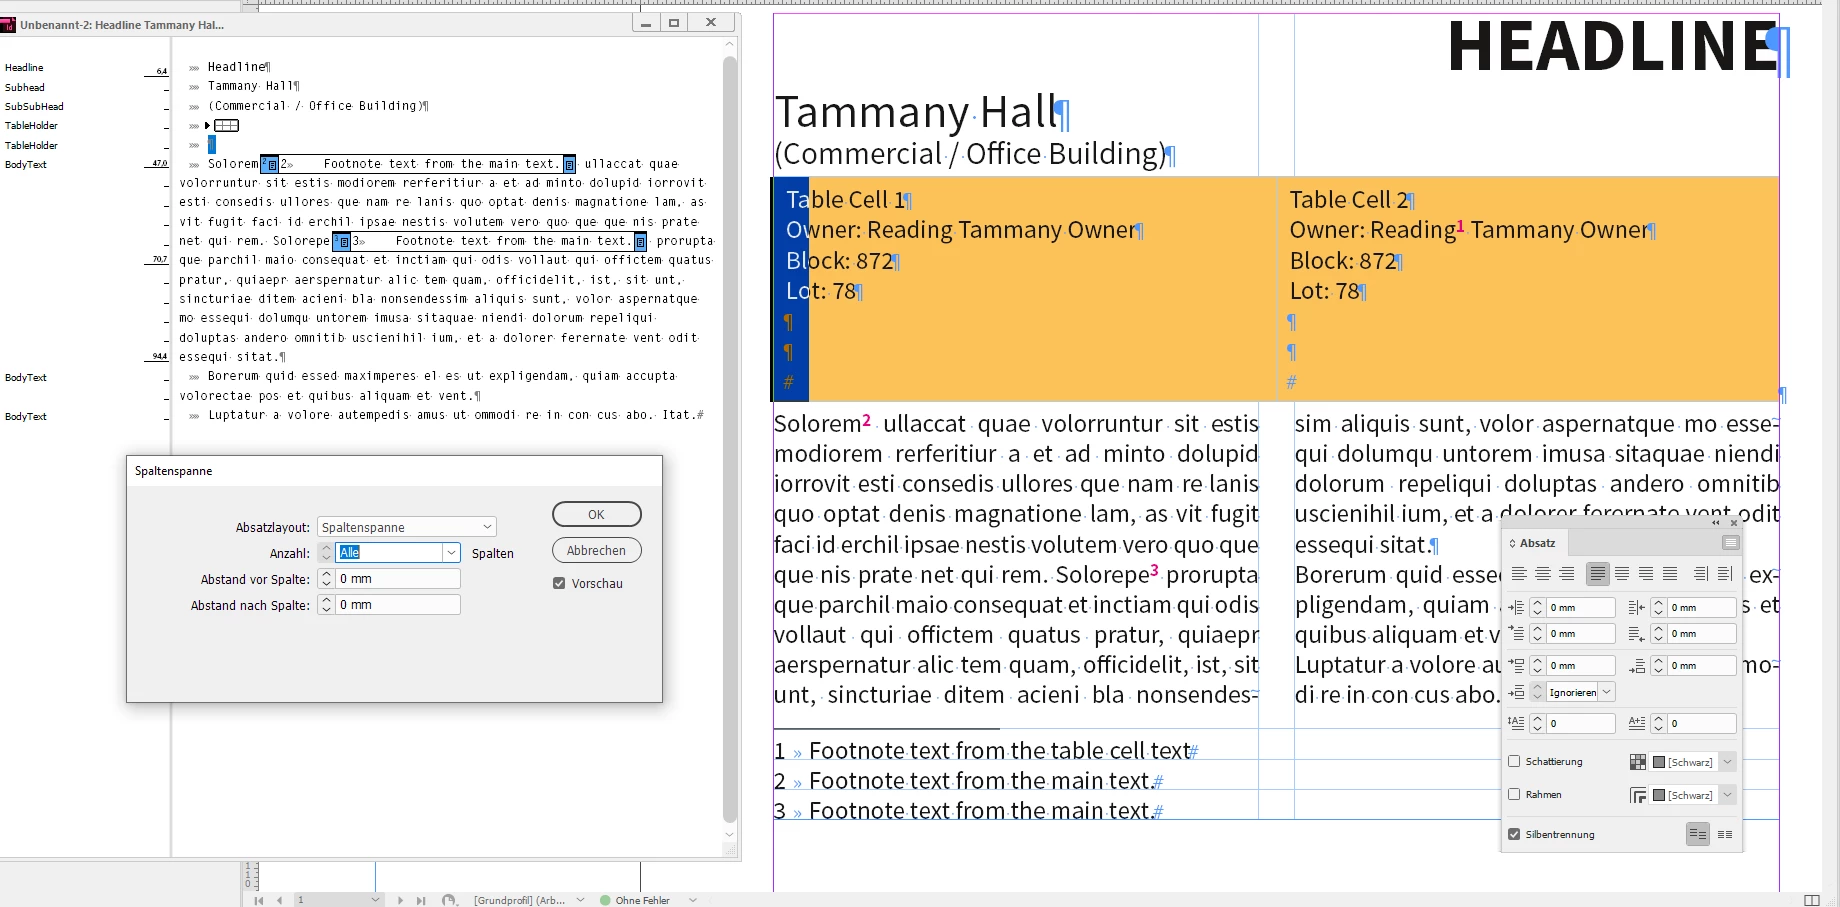Click the Anzahl field showing Alle

[389, 553]
